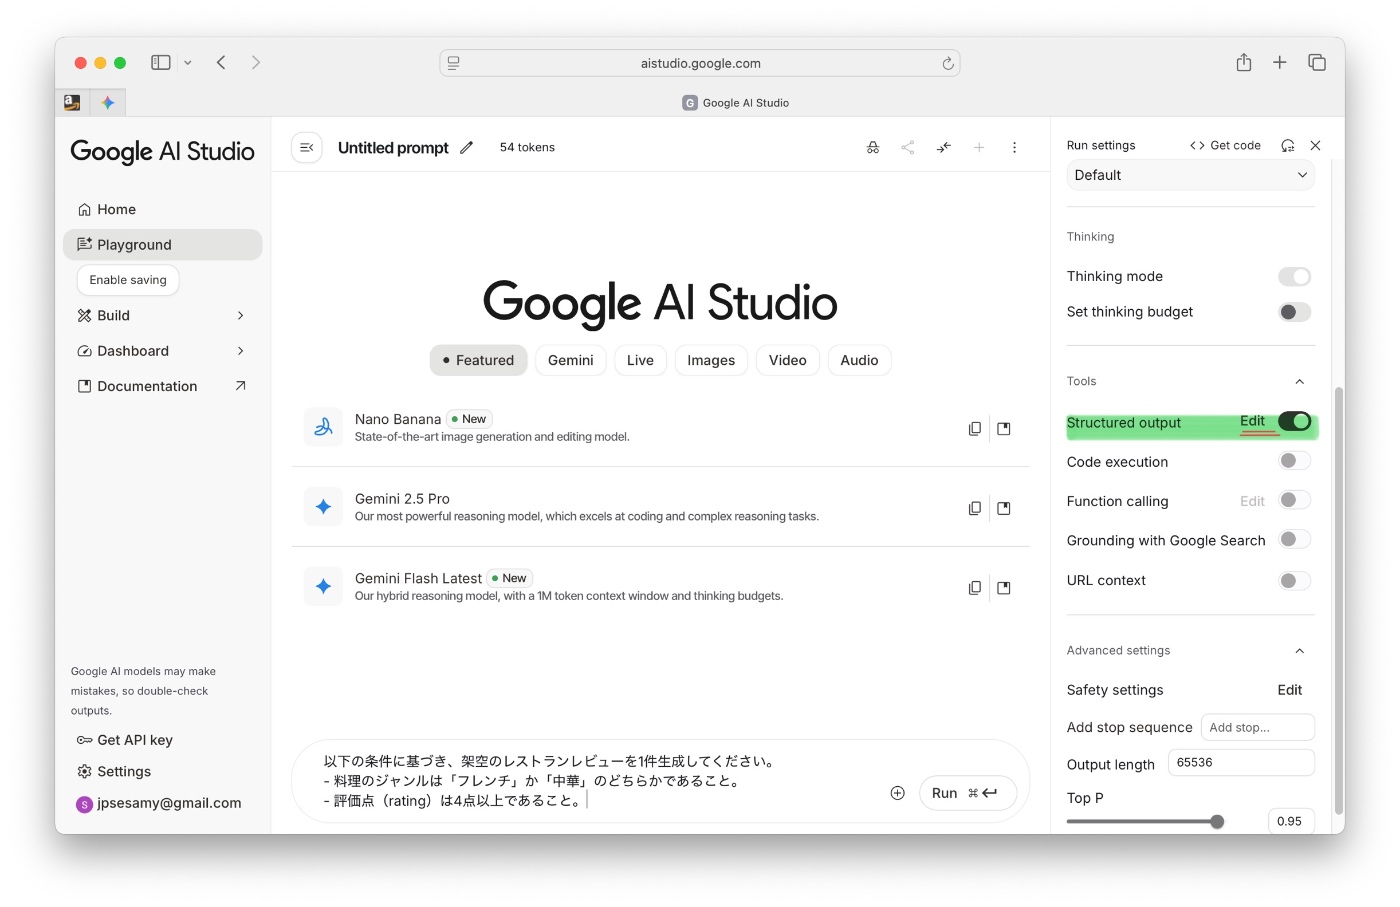Screen dimensions: 1400x907
Task: Open Playground in sidebar
Action: point(163,245)
